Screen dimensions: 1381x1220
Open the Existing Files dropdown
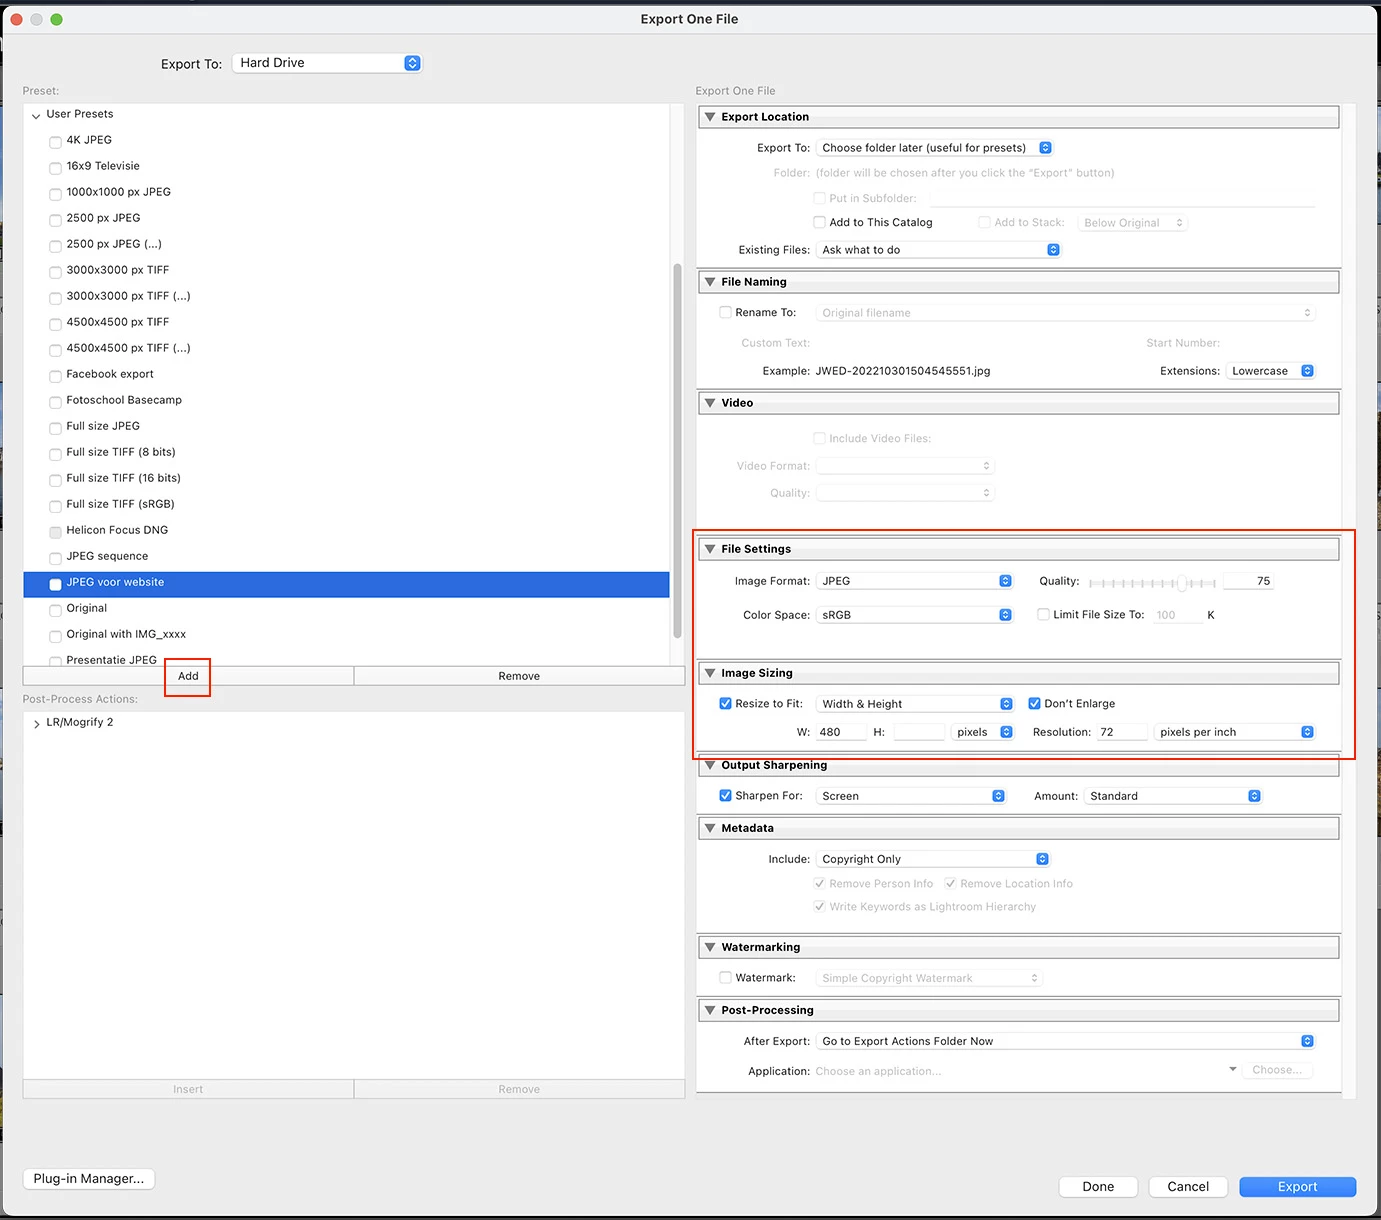pos(939,250)
